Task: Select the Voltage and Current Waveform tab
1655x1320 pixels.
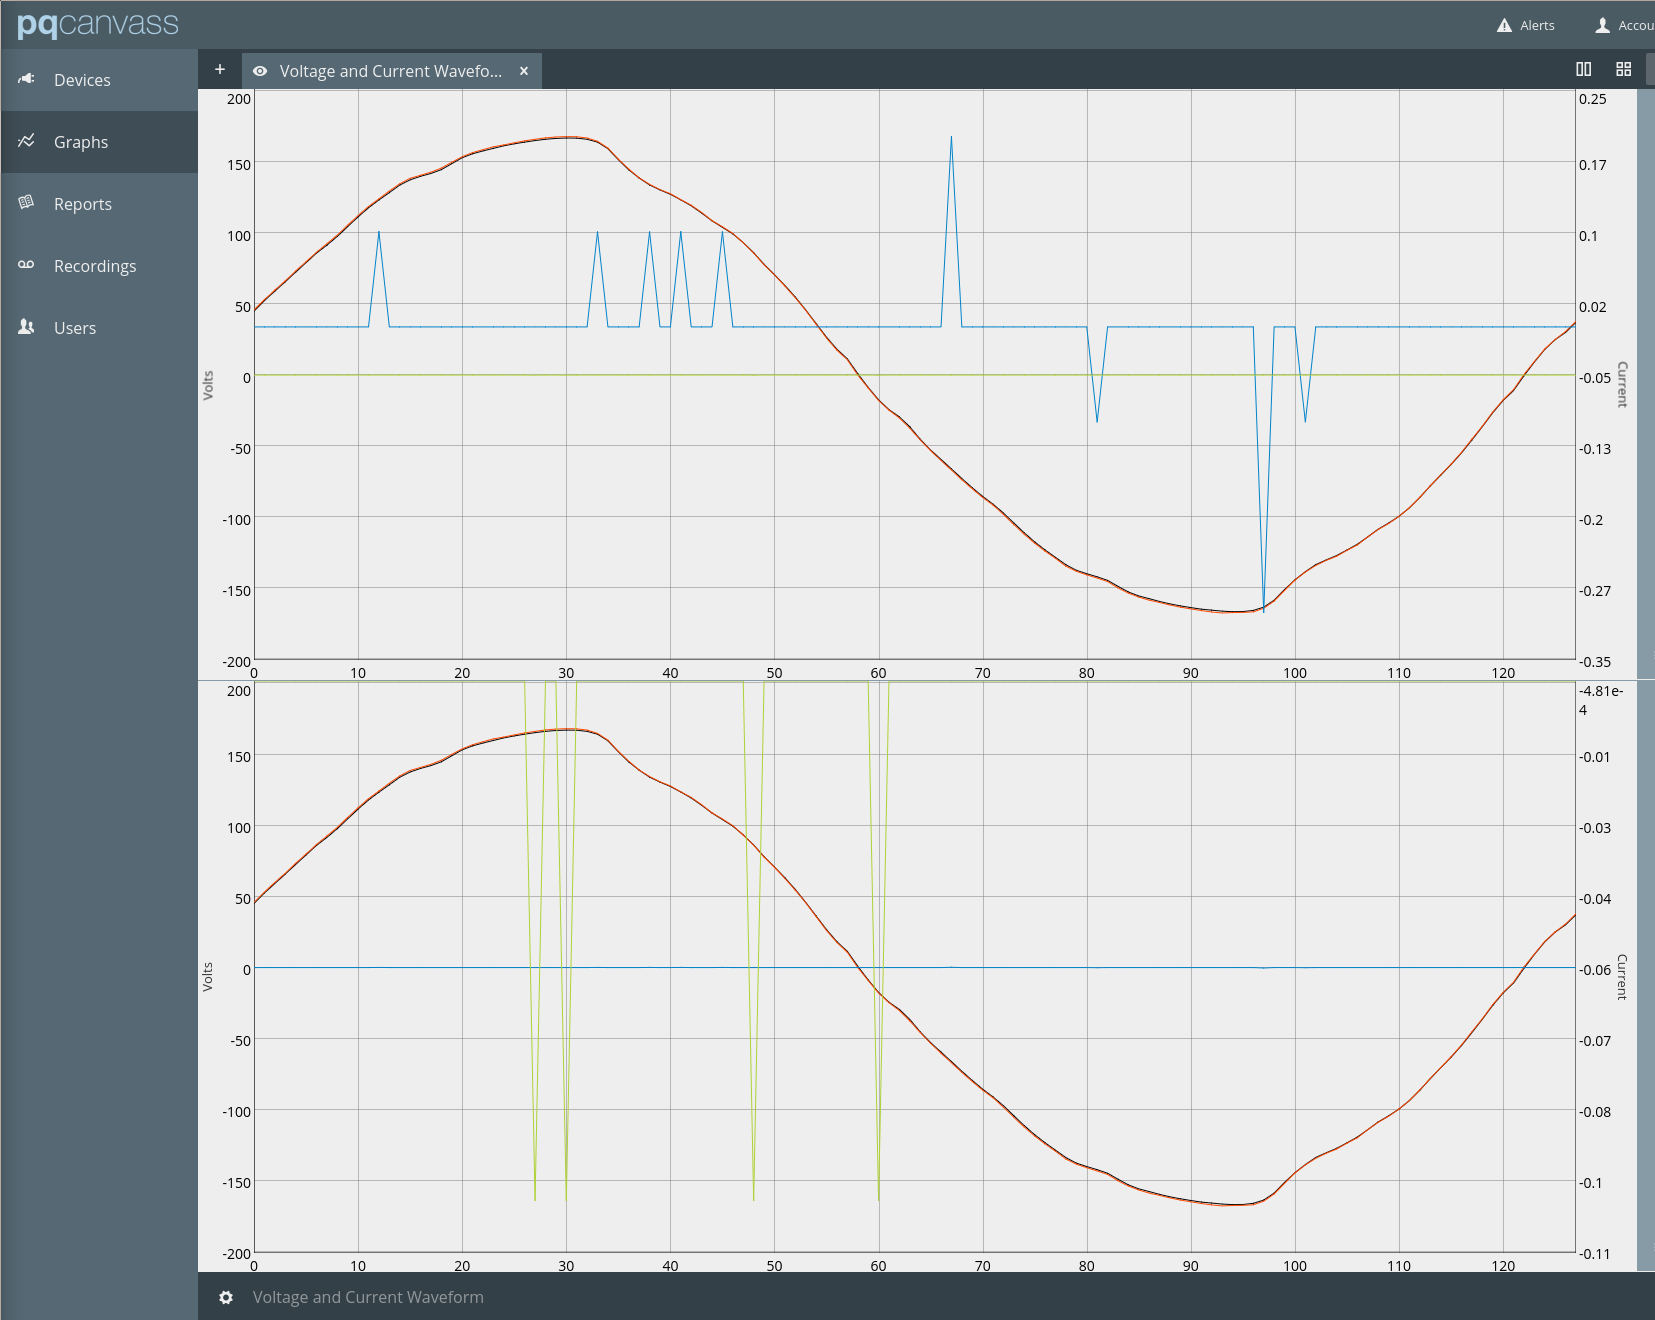Action: coord(392,70)
